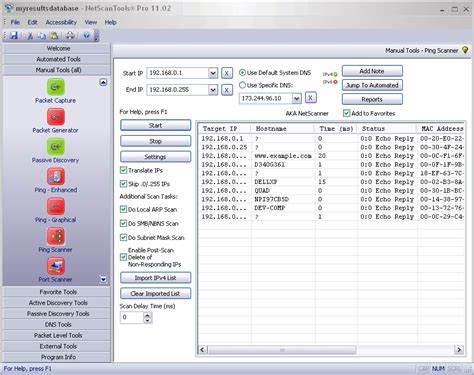
Task: Click the Save toolbar icon
Action: [x=14, y=35]
